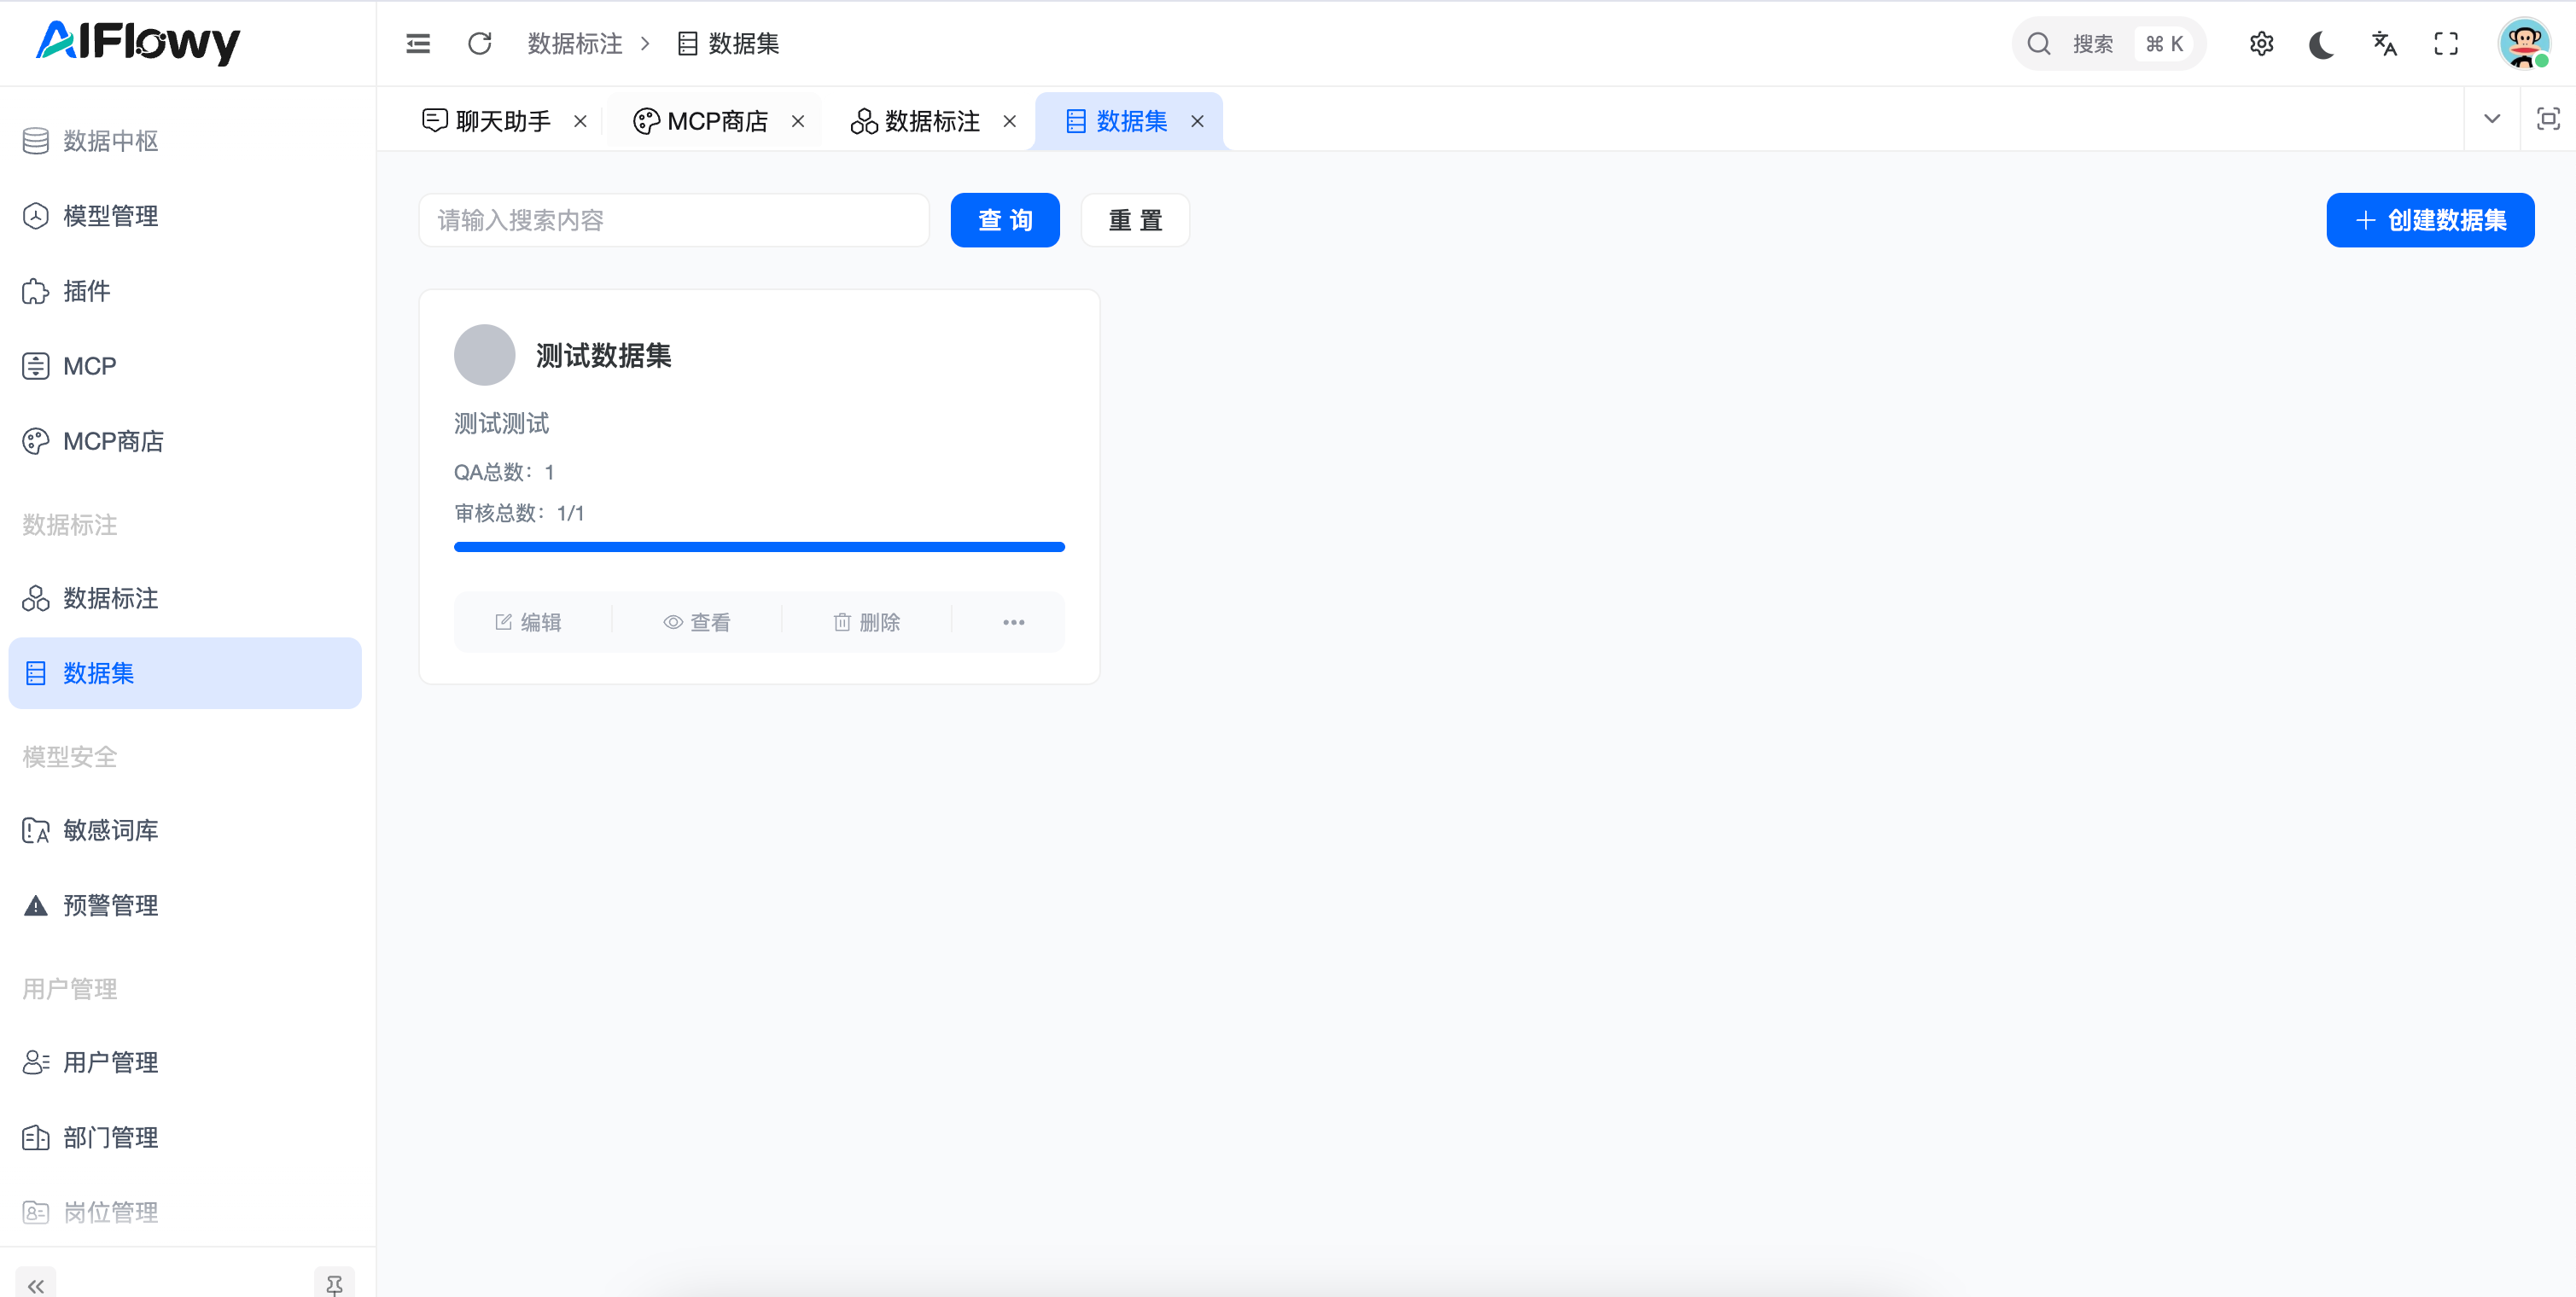Click the 查看 eye button on the dataset card
Screen dimensions: 2576x1297
click(x=697, y=622)
